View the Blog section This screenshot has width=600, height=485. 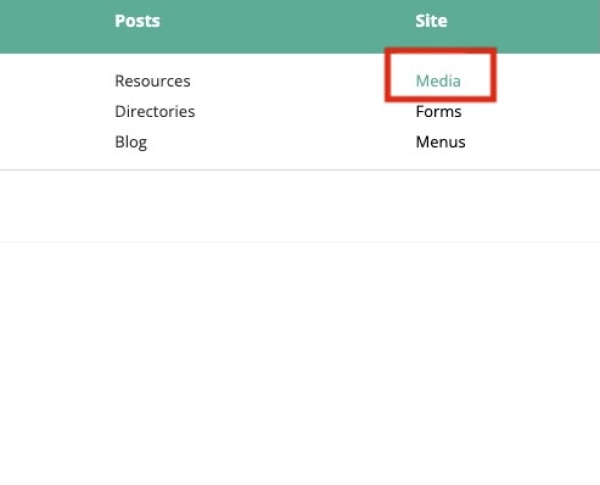coord(131,142)
